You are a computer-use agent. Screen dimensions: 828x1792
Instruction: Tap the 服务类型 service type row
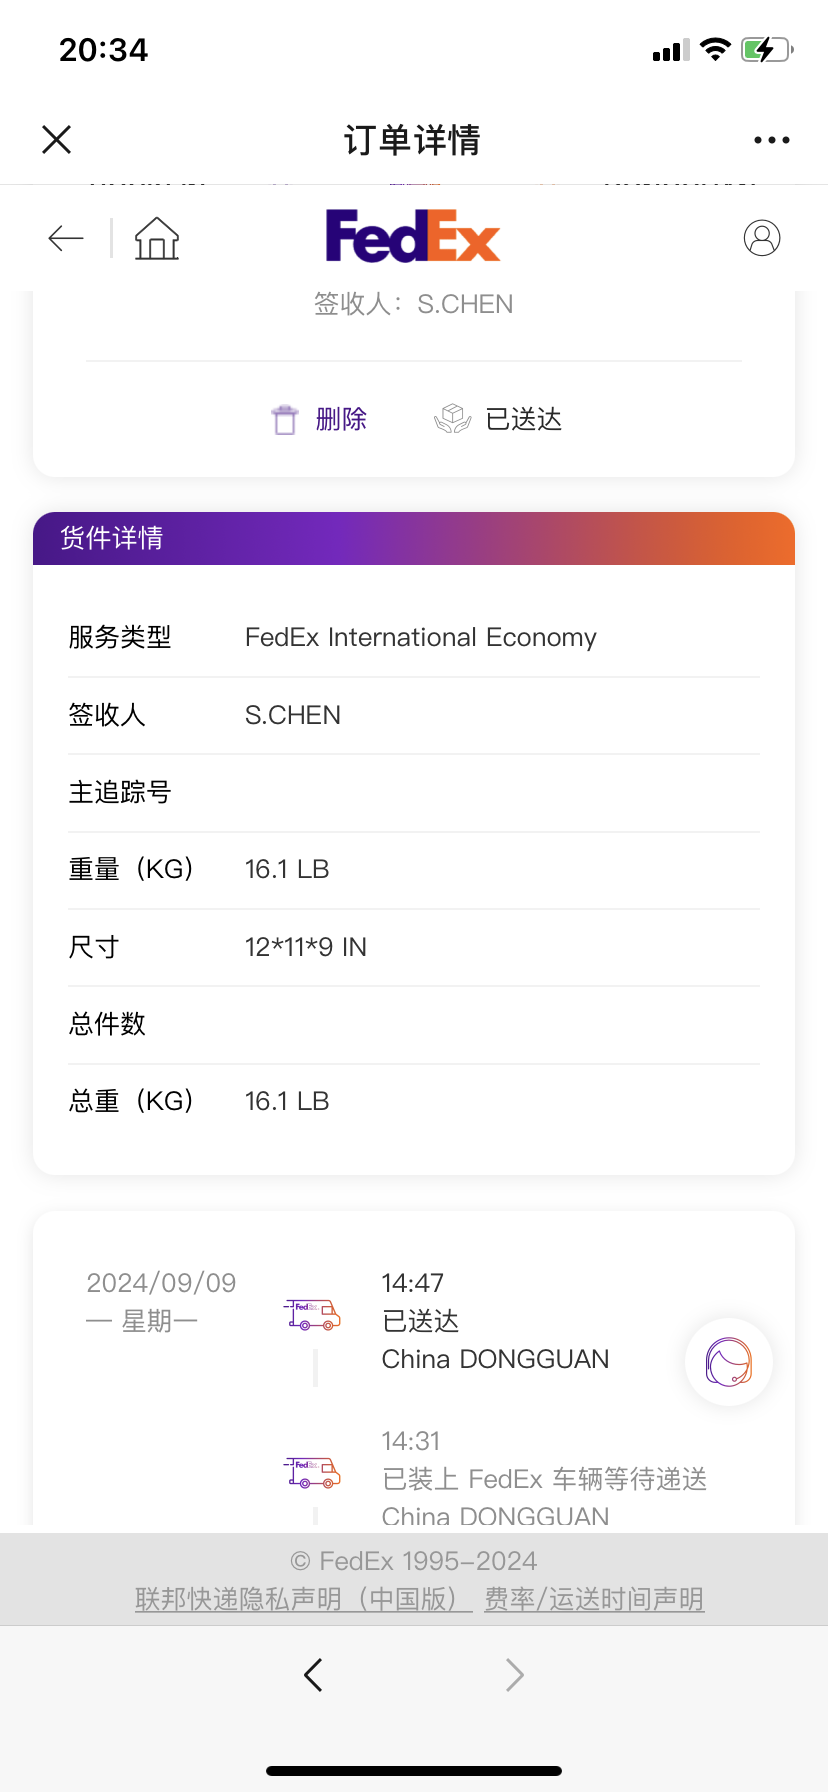coord(413,638)
